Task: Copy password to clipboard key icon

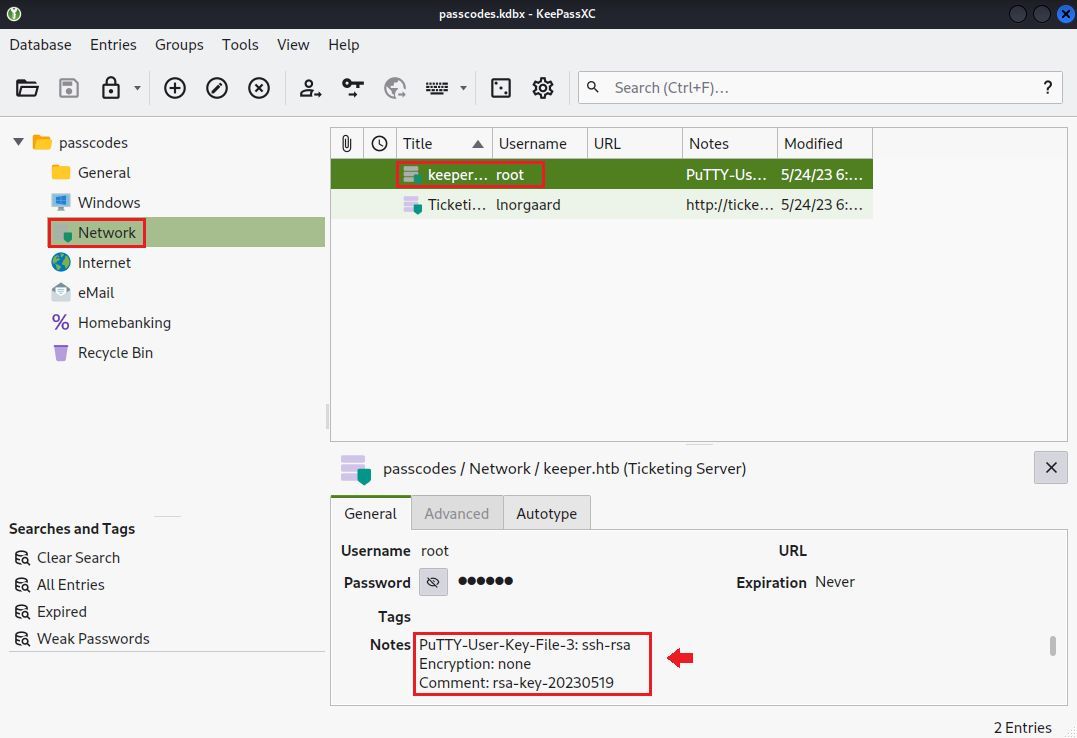Action: pyautogui.click(x=352, y=88)
